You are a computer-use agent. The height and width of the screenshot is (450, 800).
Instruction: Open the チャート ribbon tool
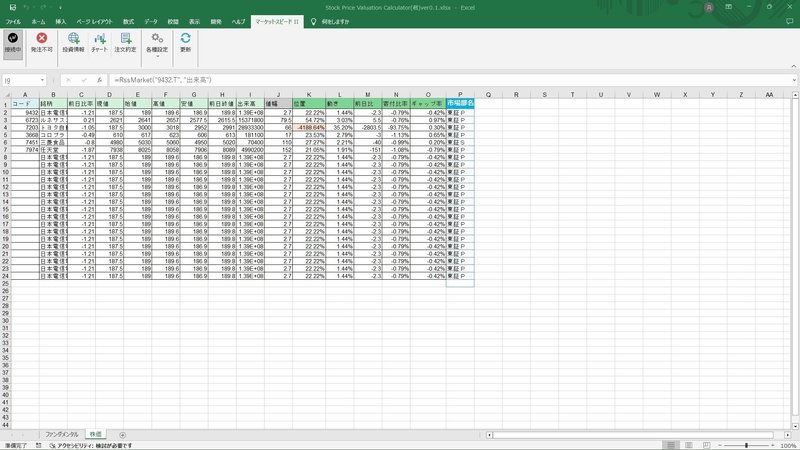[x=99, y=42]
